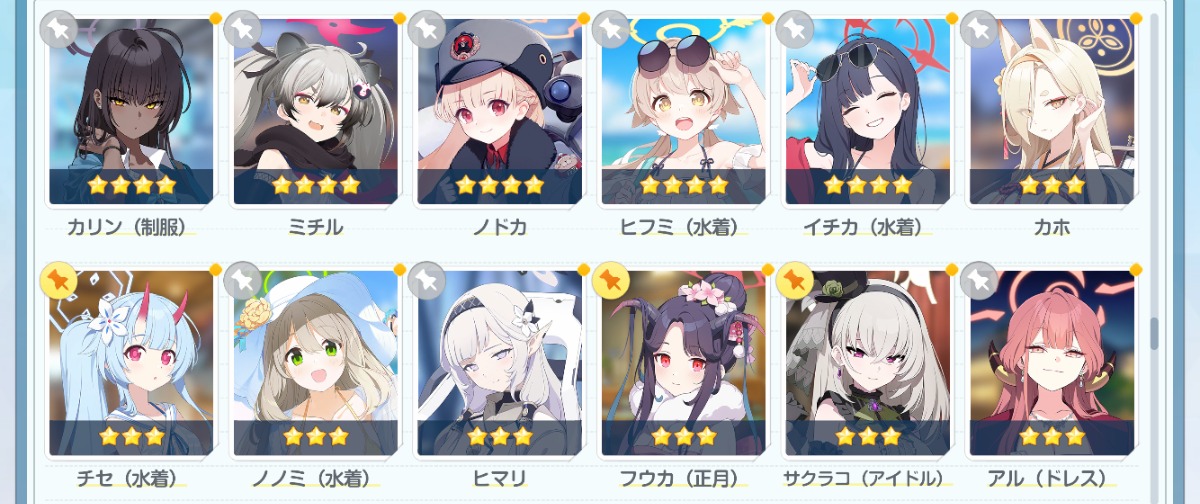
Task: Click the pin icon on ノドカ card
Action: pos(427,29)
